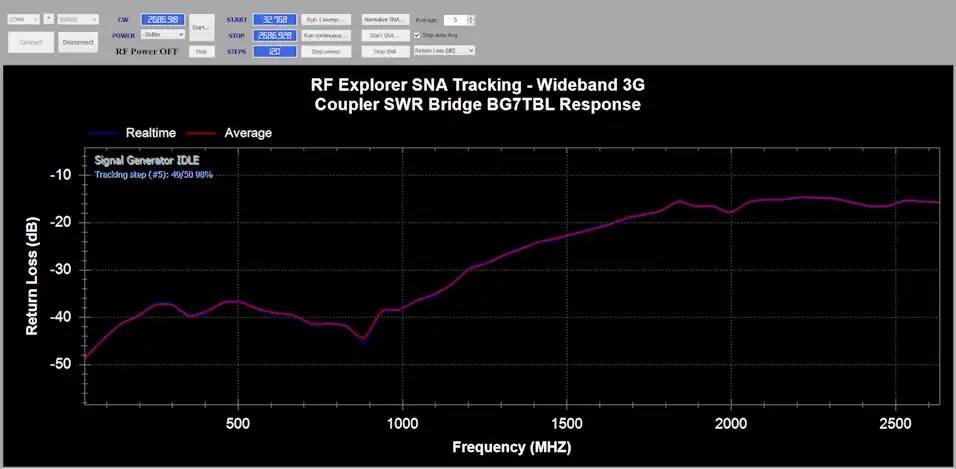This screenshot has width=956, height=469.
Task: Open the COM port dropdown
Action: pyautogui.click(x=24, y=19)
